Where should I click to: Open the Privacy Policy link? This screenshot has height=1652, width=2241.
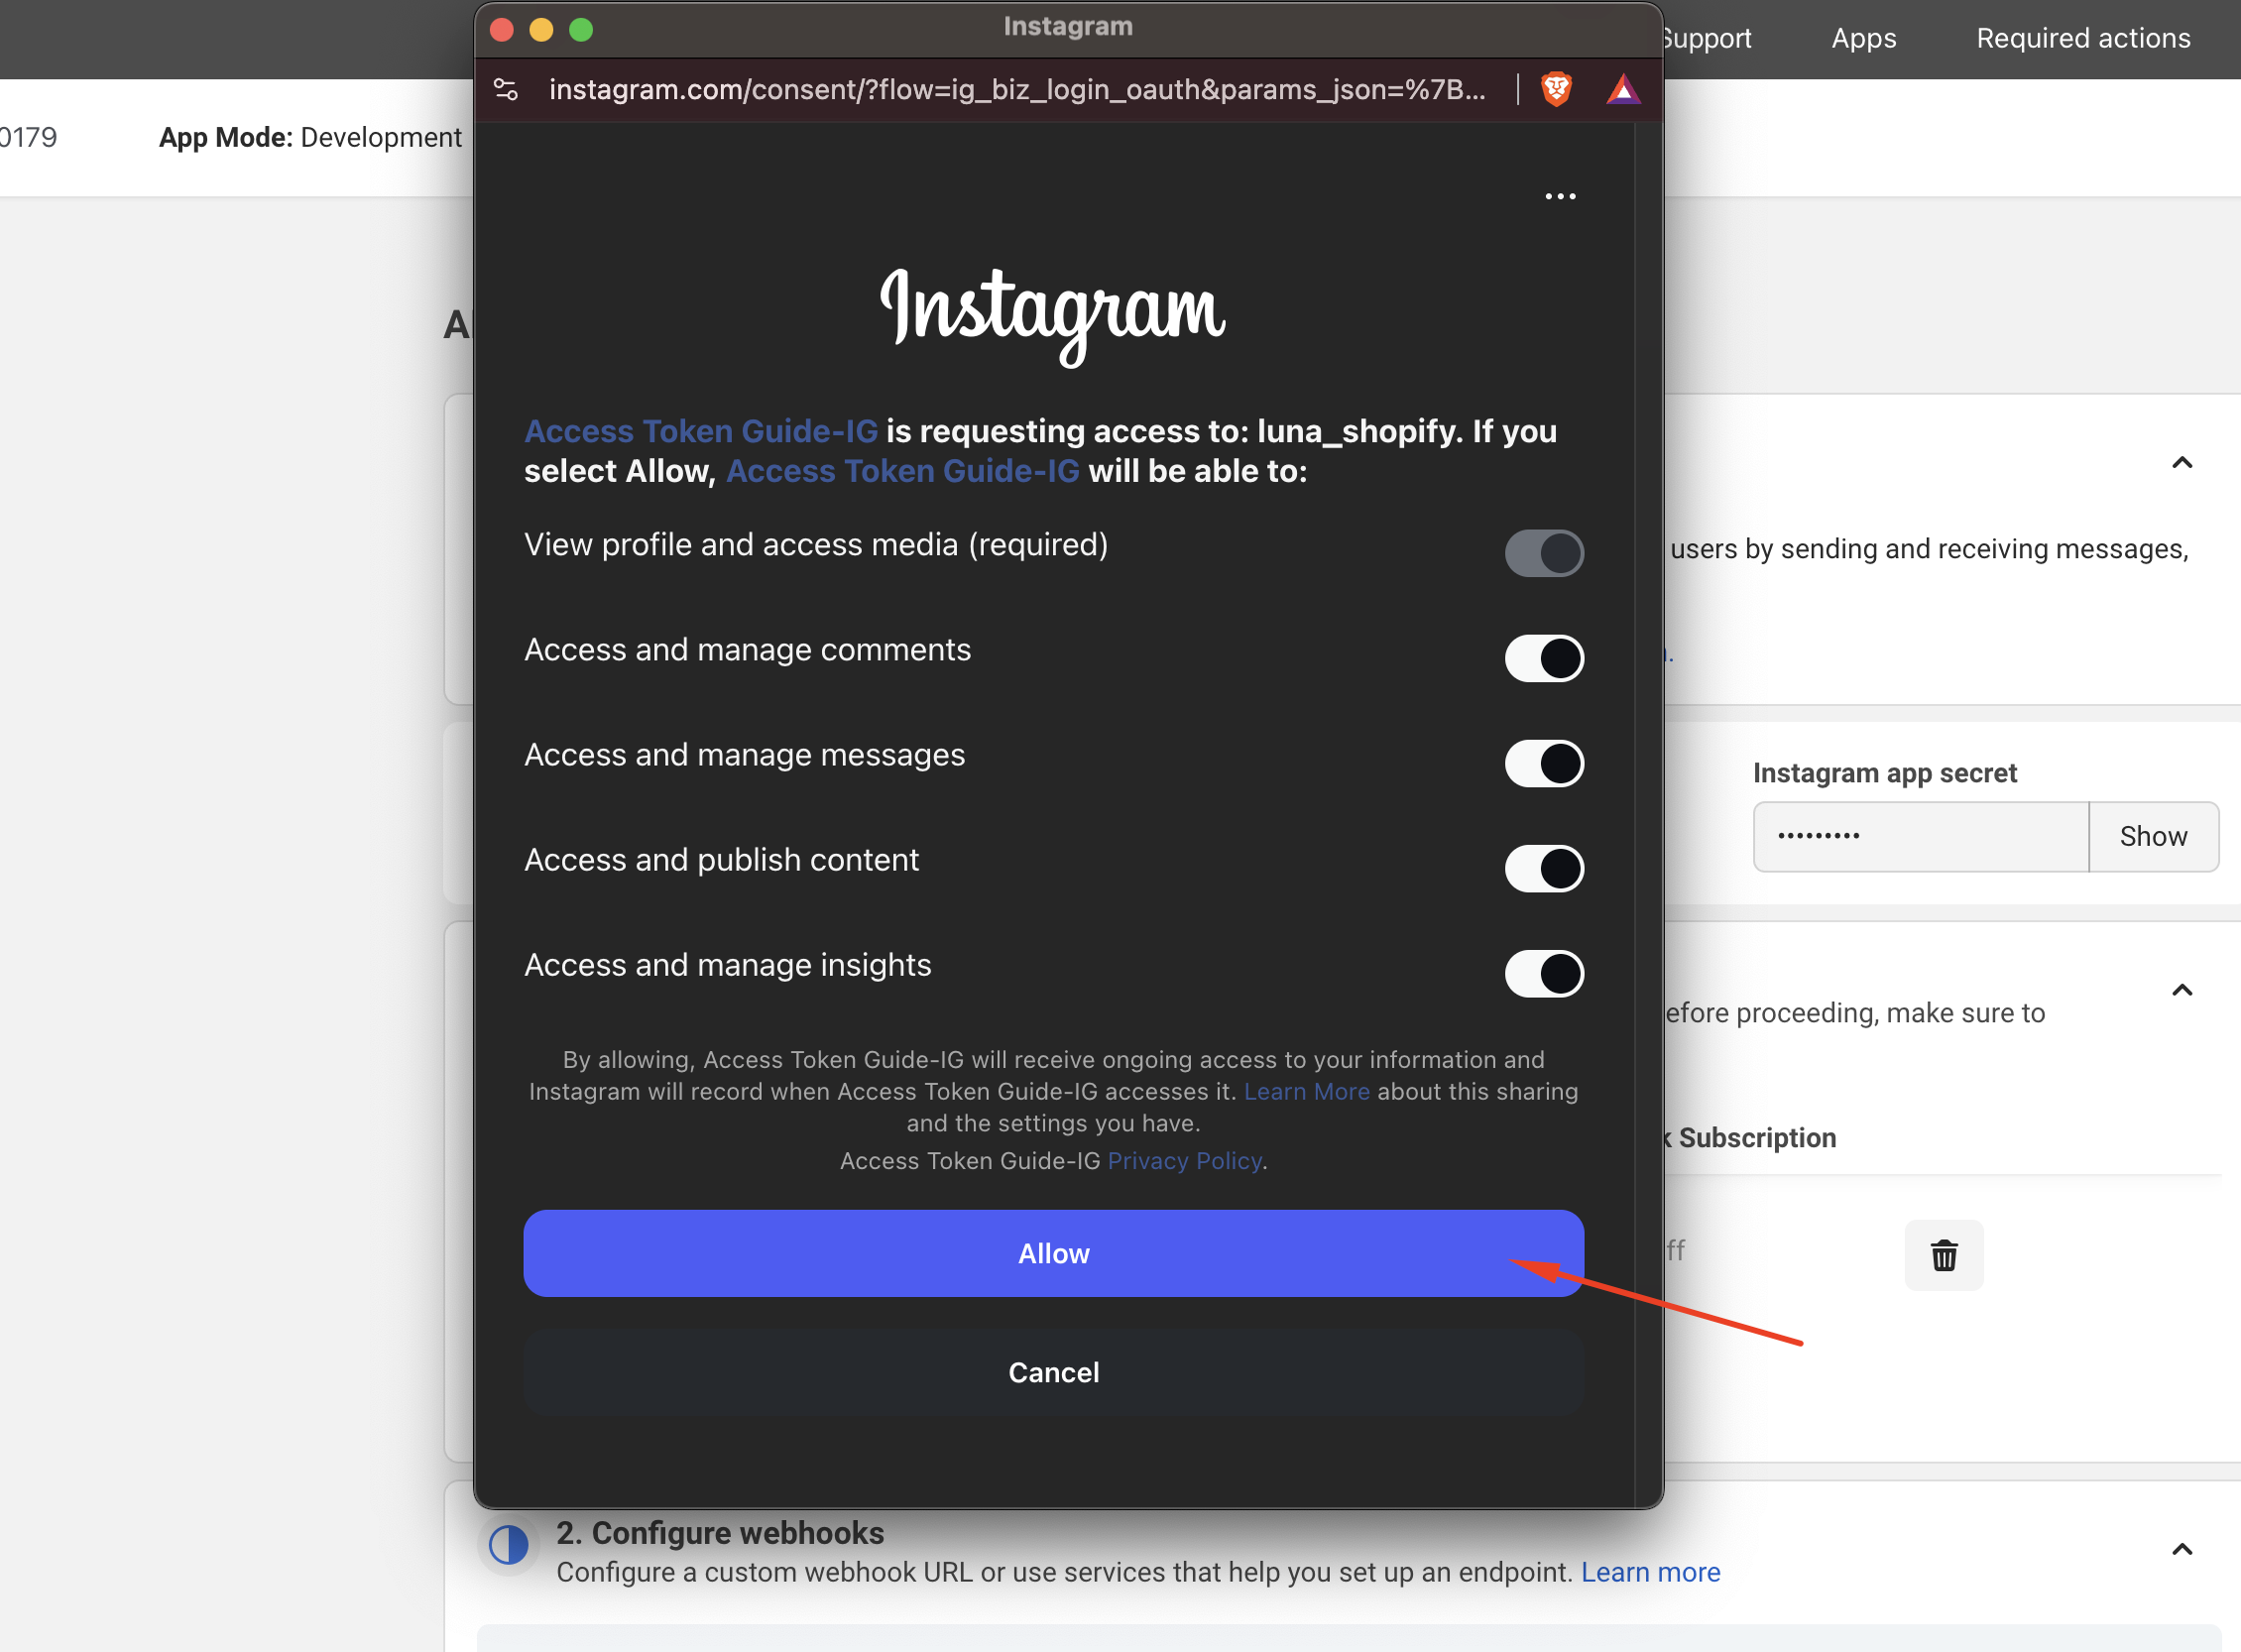click(x=1184, y=1161)
